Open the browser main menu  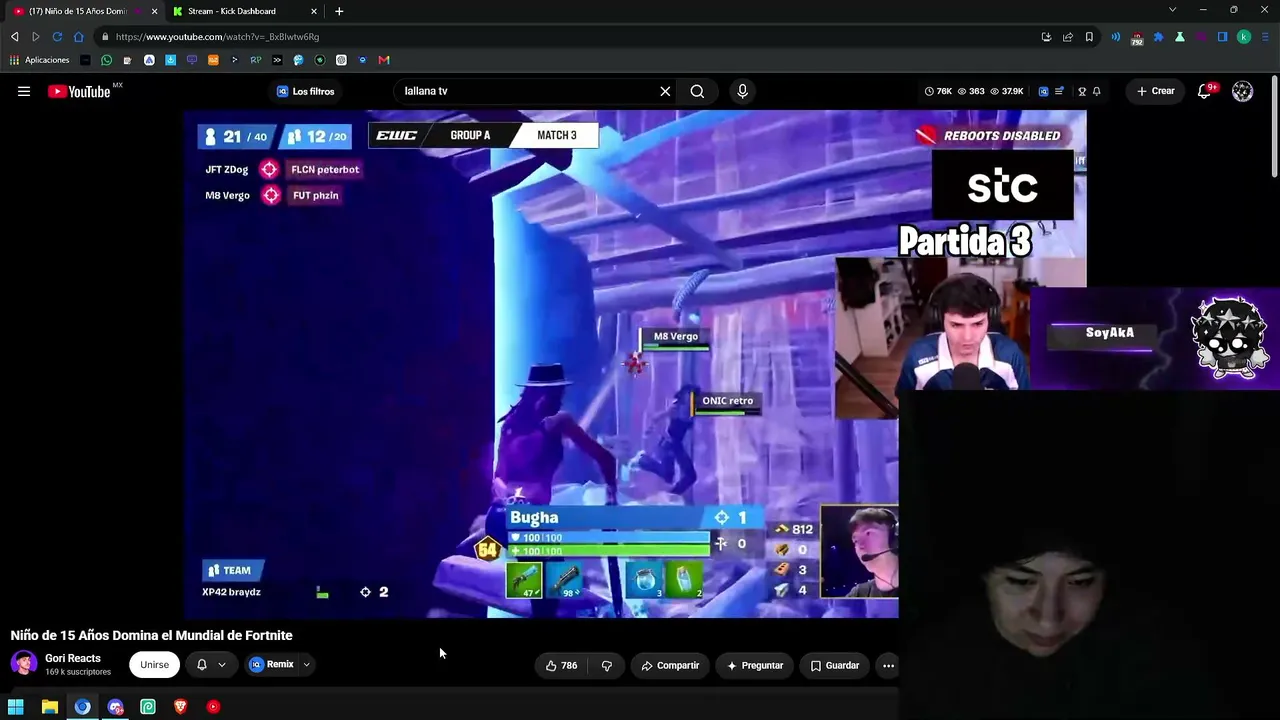[1266, 37]
